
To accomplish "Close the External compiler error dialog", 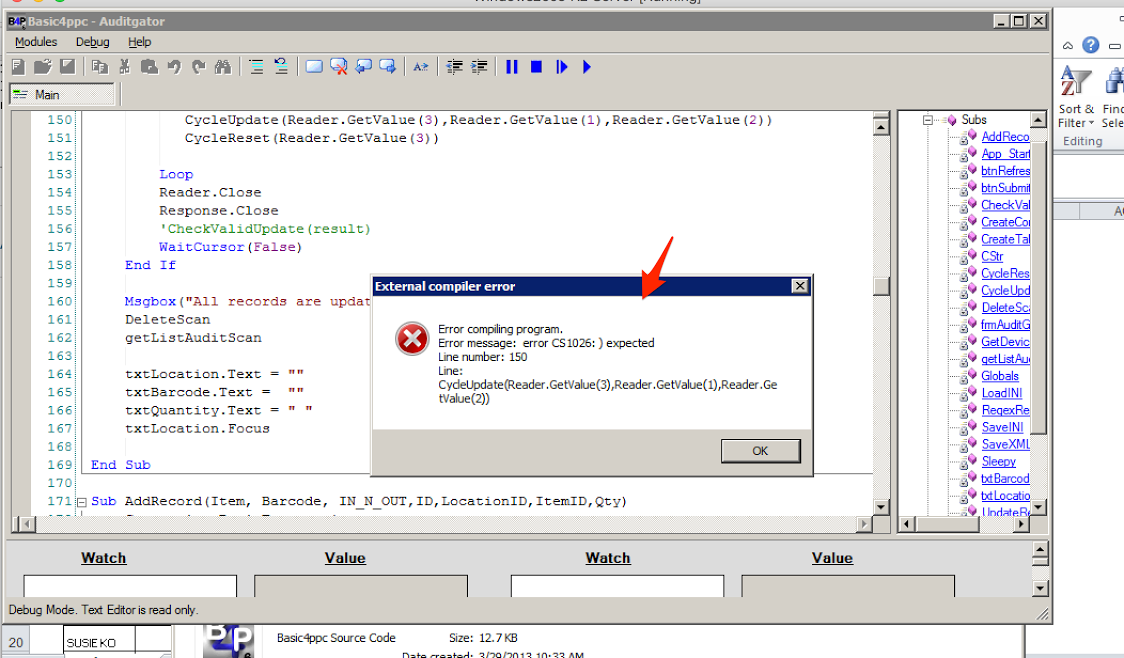I will point(800,286).
